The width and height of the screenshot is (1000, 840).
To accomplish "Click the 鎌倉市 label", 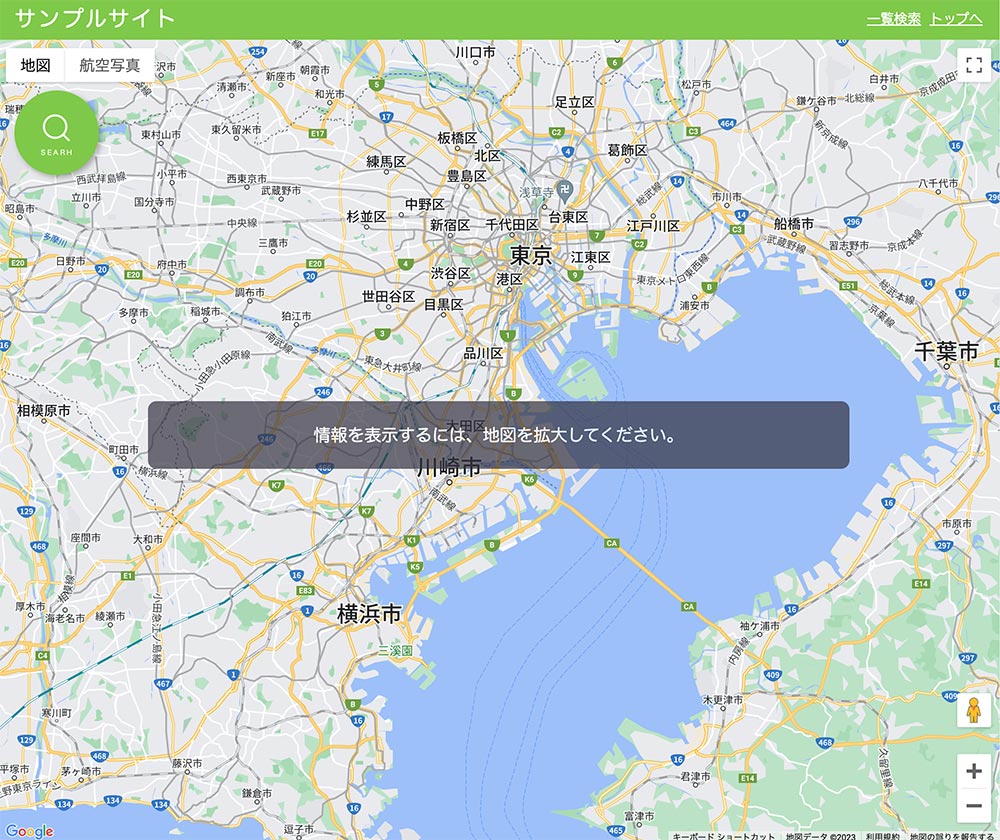I will pos(257,793).
